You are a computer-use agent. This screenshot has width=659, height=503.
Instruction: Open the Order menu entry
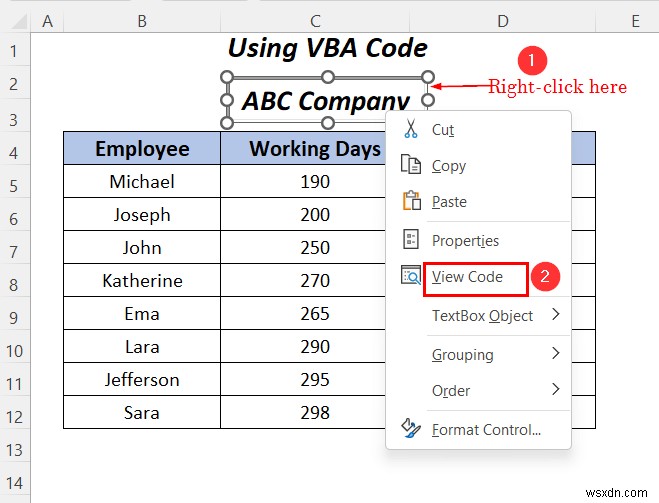pyautogui.click(x=478, y=390)
